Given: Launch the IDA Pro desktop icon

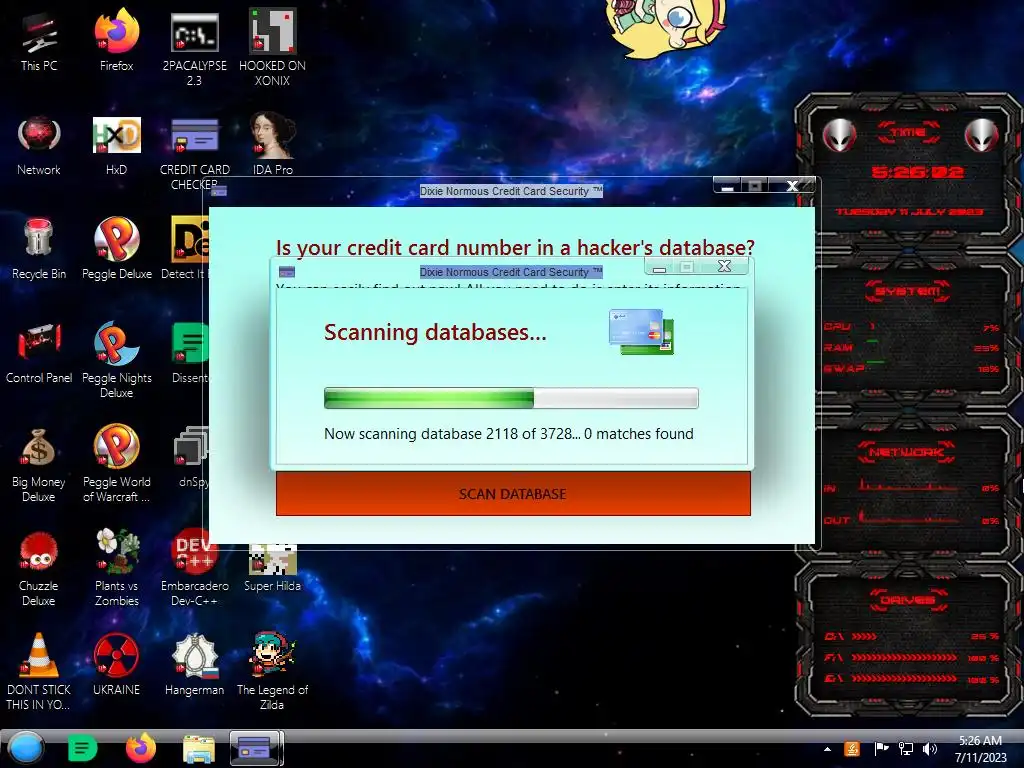Looking at the screenshot, I should coord(272,145).
